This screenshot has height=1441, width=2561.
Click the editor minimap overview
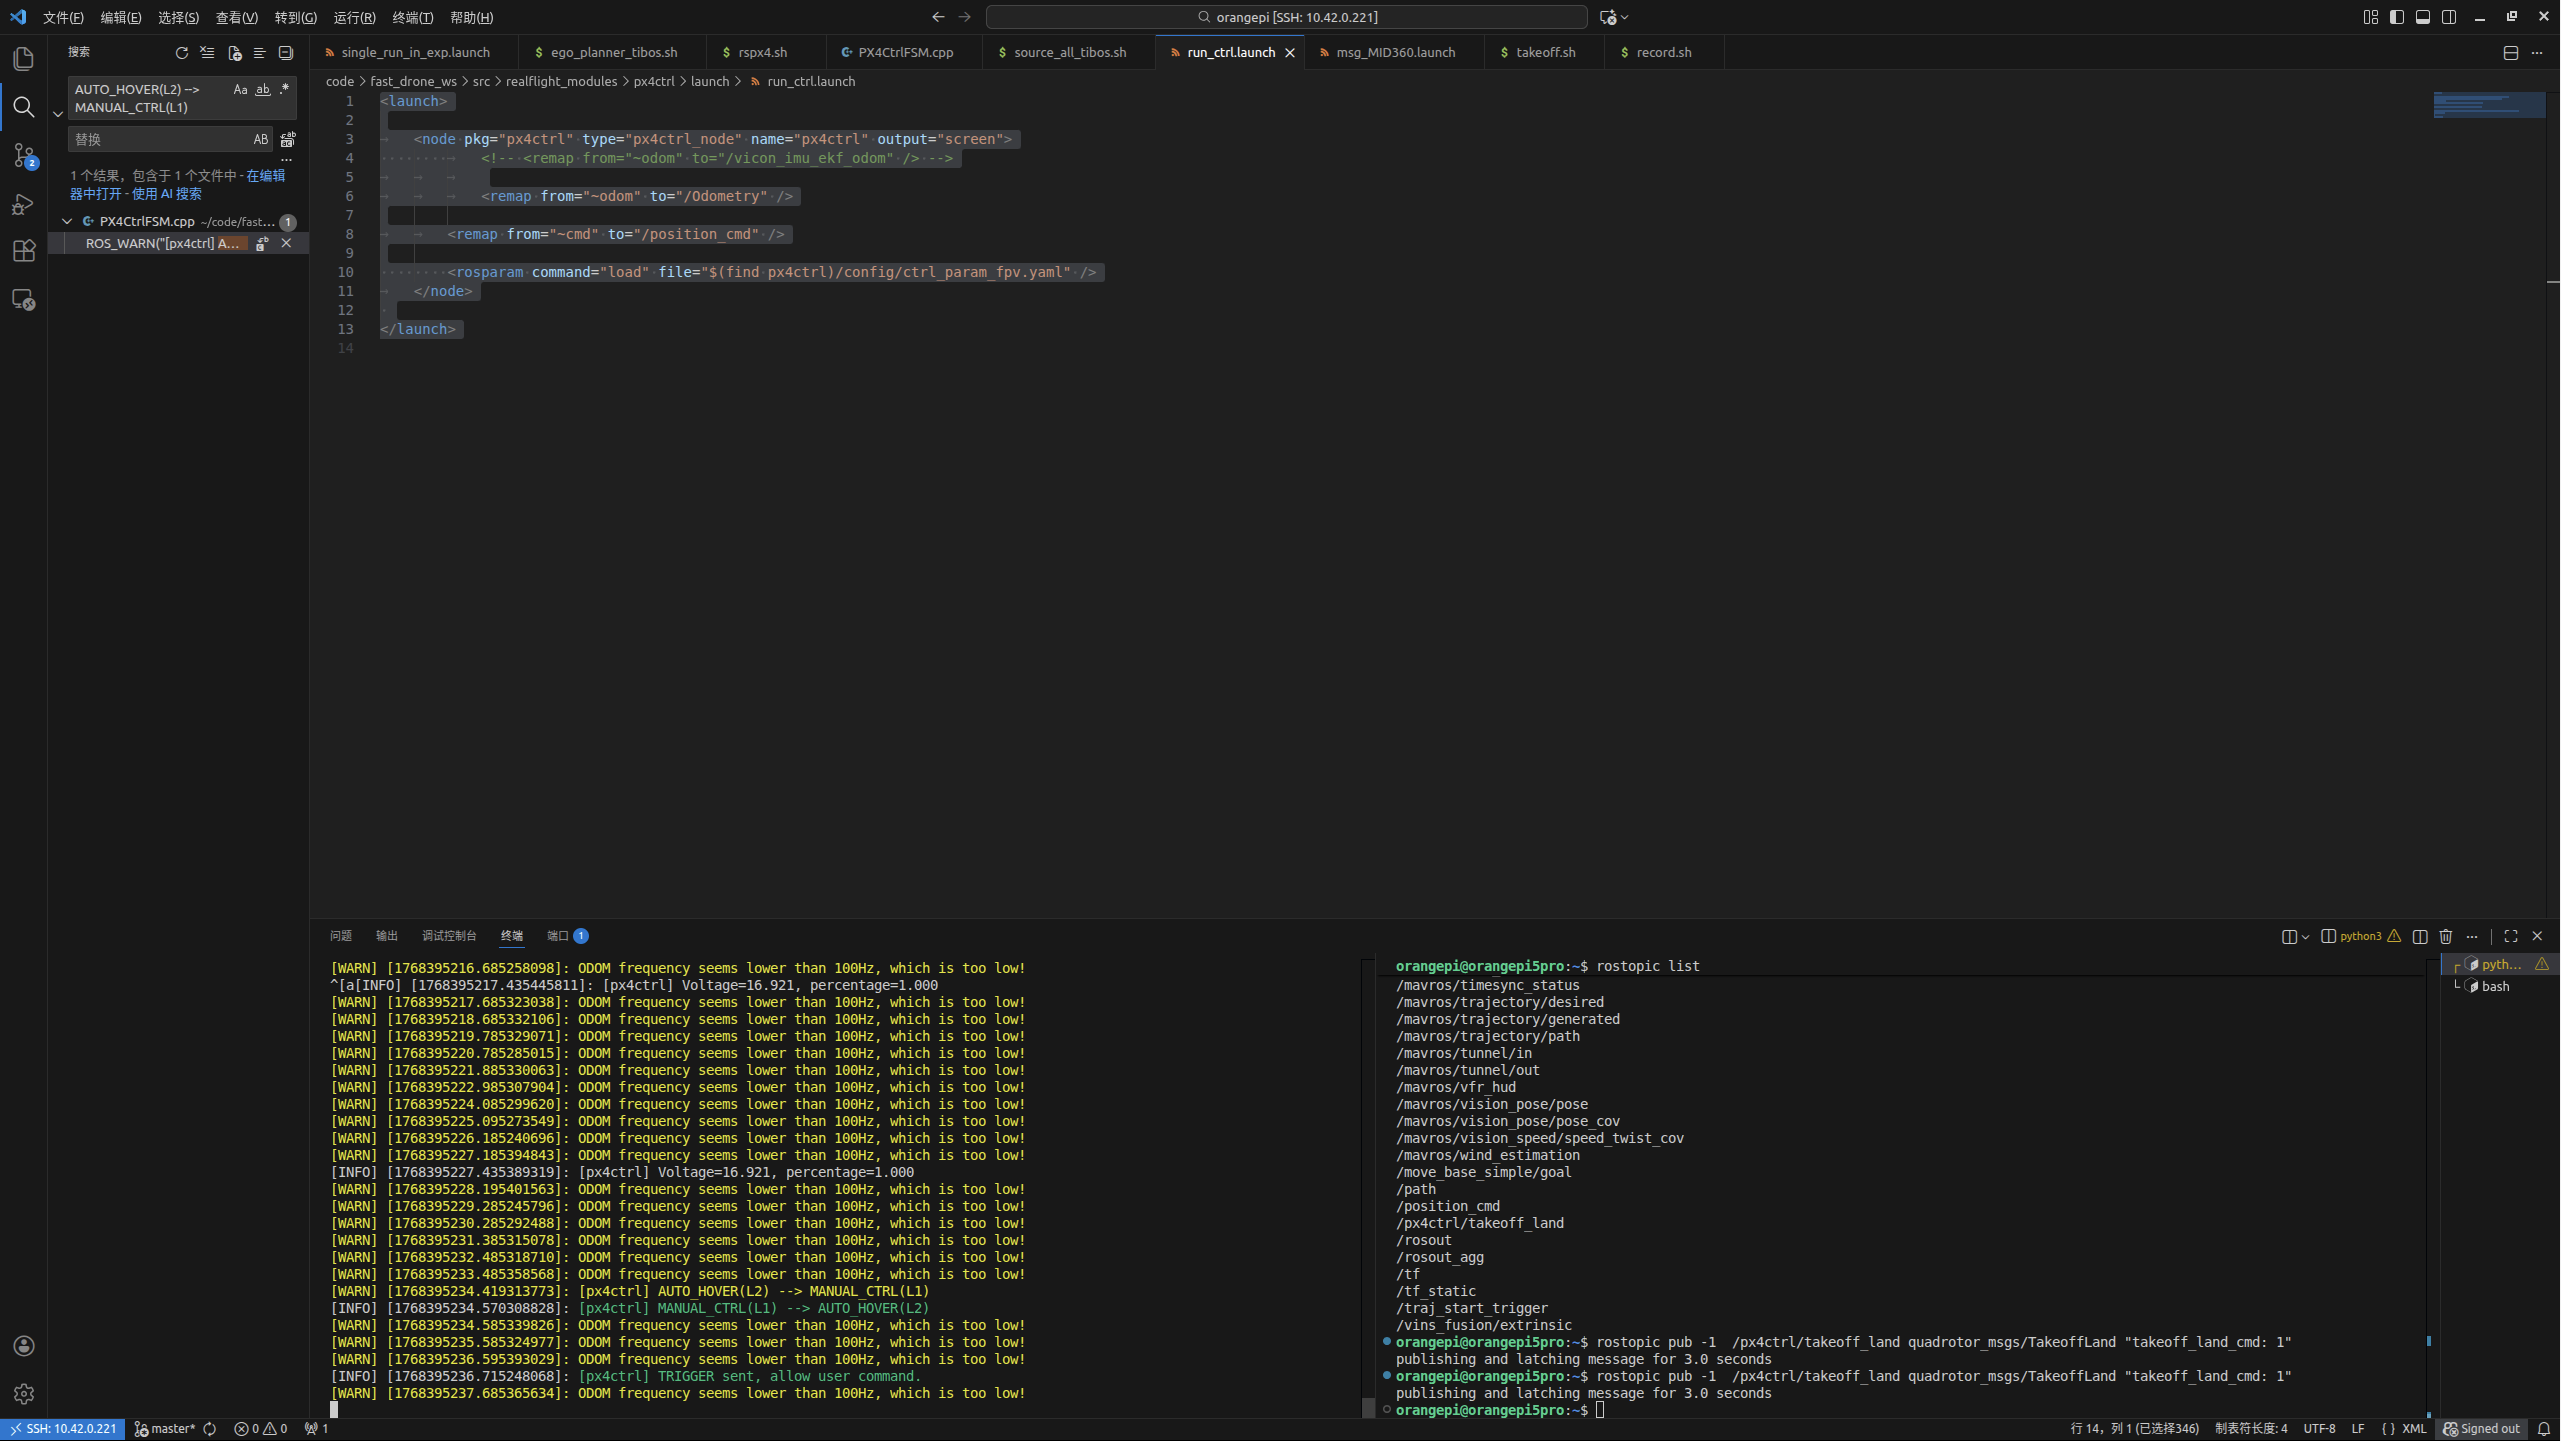pos(2488,105)
